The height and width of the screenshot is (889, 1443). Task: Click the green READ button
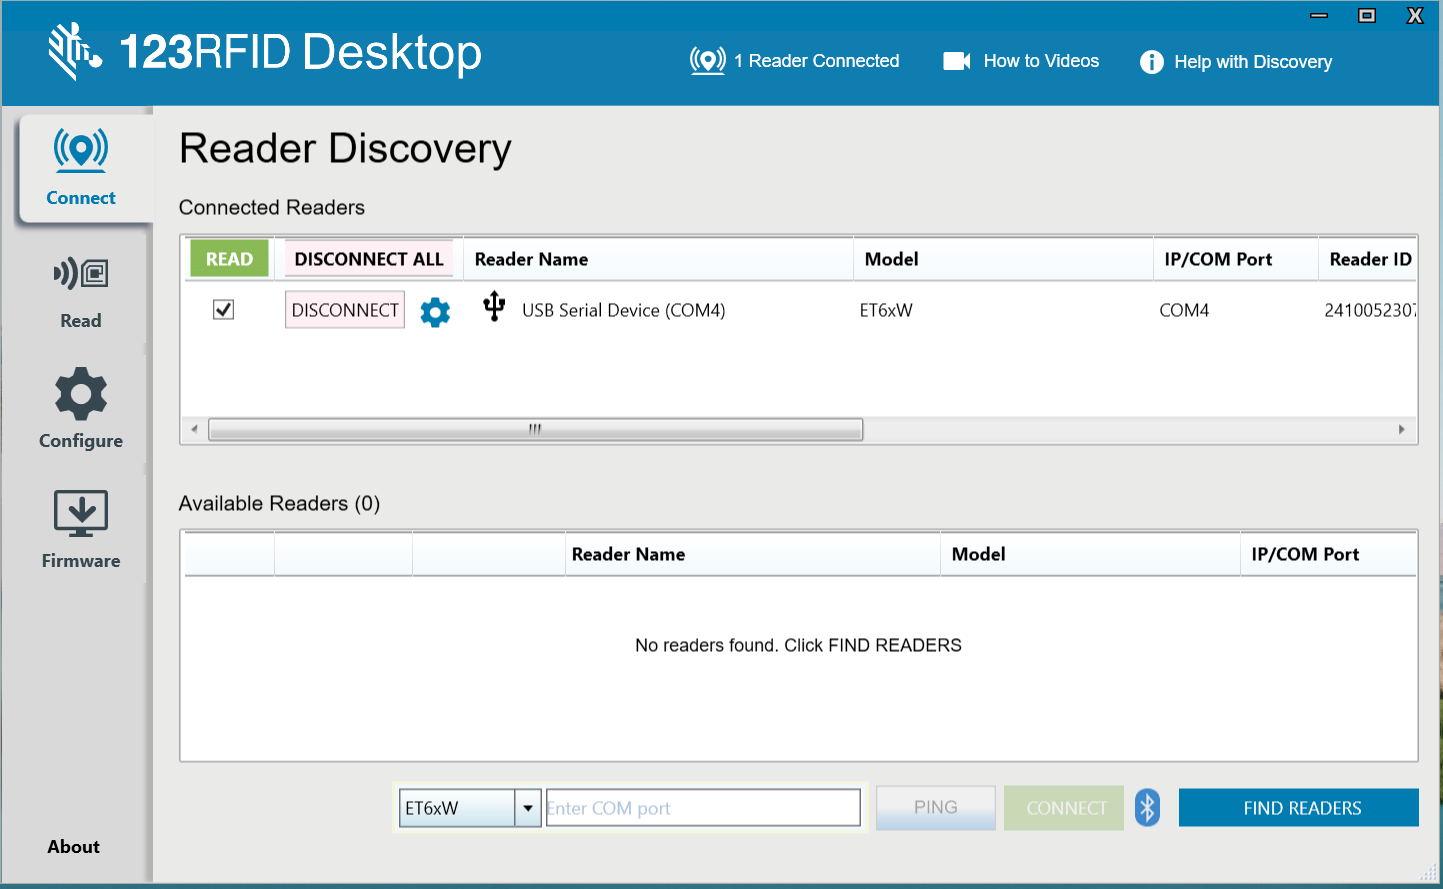coord(230,259)
